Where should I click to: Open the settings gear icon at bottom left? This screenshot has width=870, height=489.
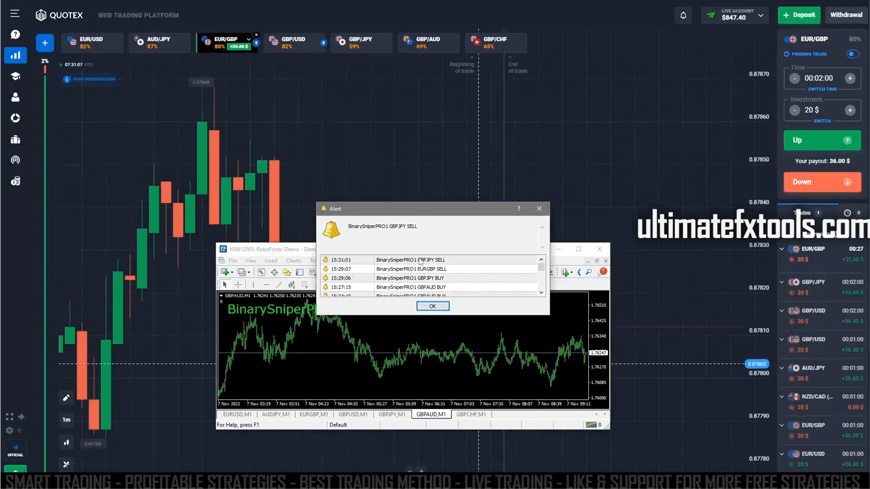click(9, 430)
